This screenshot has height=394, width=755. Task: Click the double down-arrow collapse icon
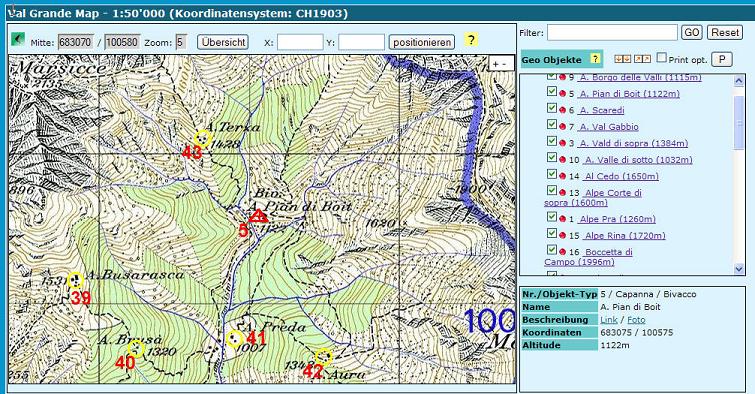(623, 59)
